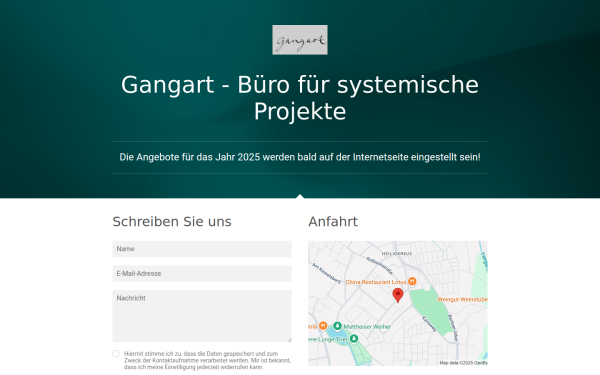
Task: Click the 'Gangart - Büro für systemische Projekte' title
Action: point(300,98)
